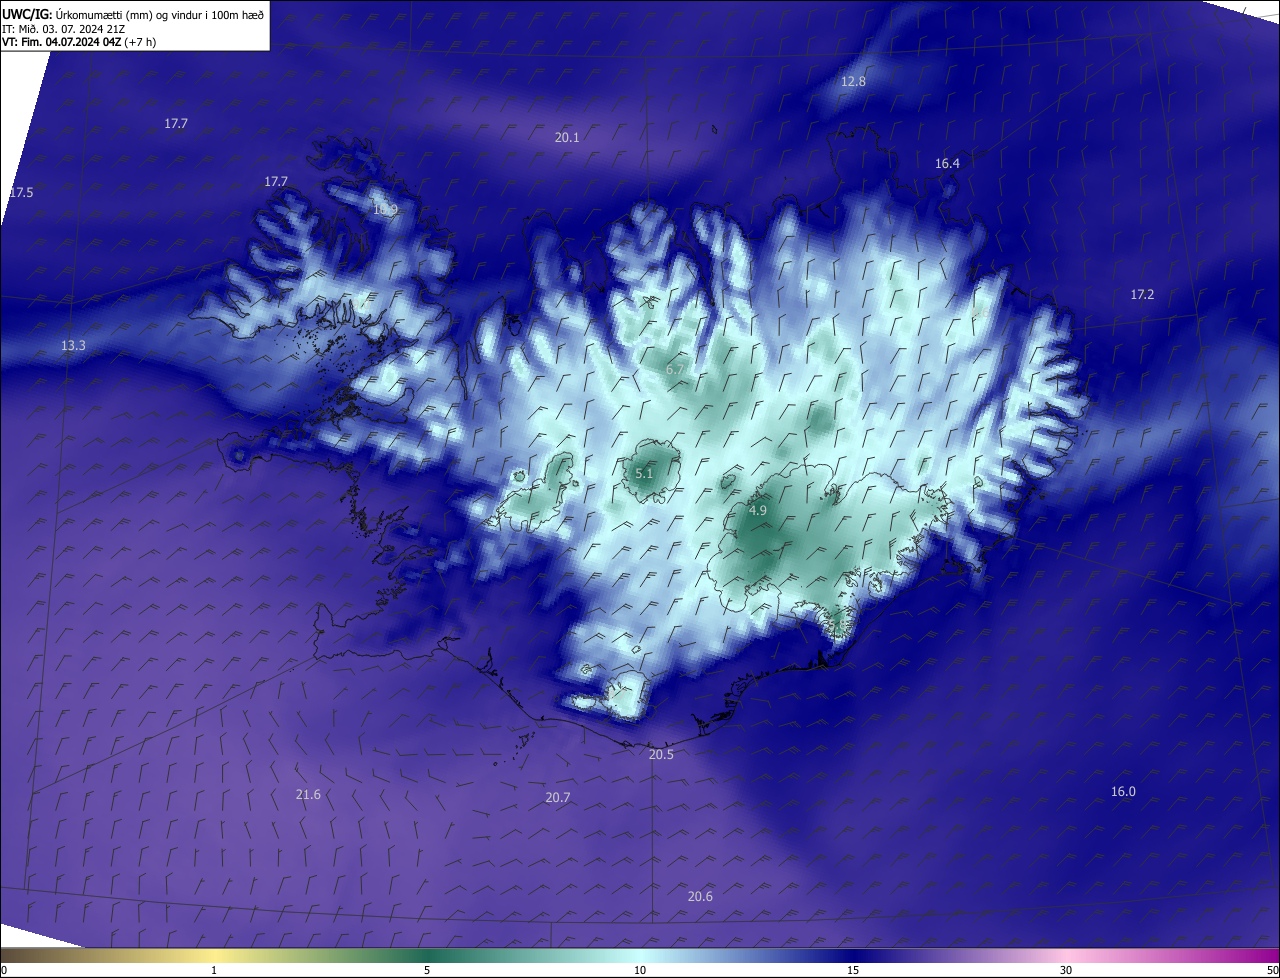
Task: Click the '0' tick label on the color scale
Action: point(4,970)
